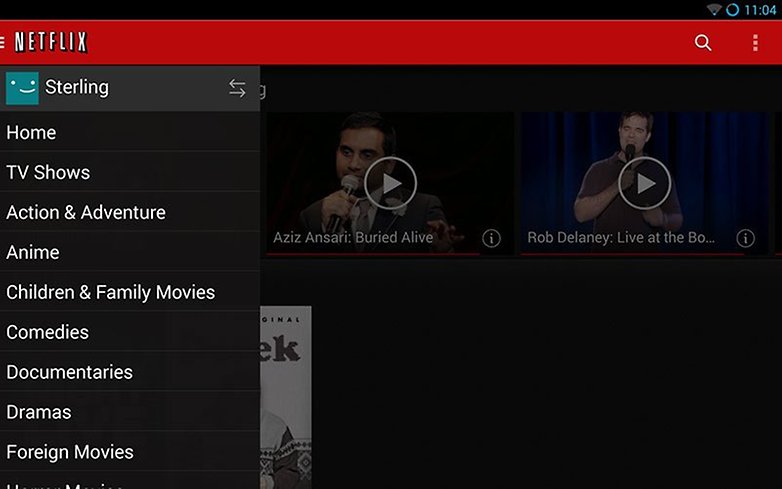Viewport: 782px width, 489px height.
Task: Tap Sterling's smiley profile avatar
Action: point(22,88)
